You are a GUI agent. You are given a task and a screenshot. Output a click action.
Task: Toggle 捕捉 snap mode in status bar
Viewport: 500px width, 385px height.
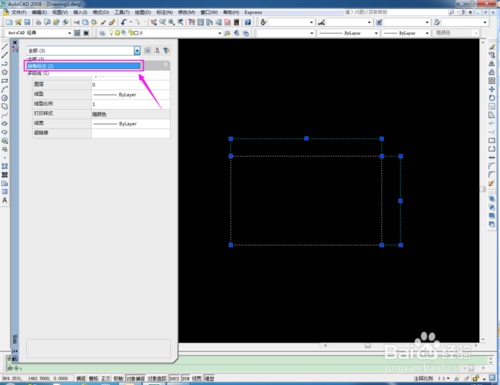[x=81, y=378]
